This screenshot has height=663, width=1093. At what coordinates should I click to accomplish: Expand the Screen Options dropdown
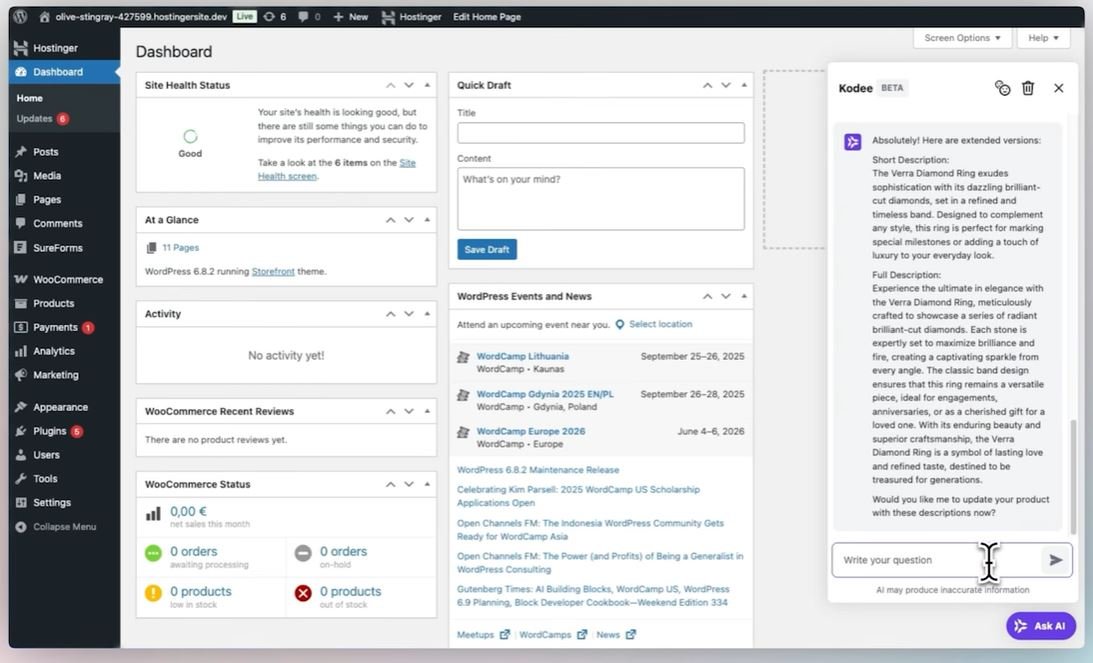tap(961, 38)
